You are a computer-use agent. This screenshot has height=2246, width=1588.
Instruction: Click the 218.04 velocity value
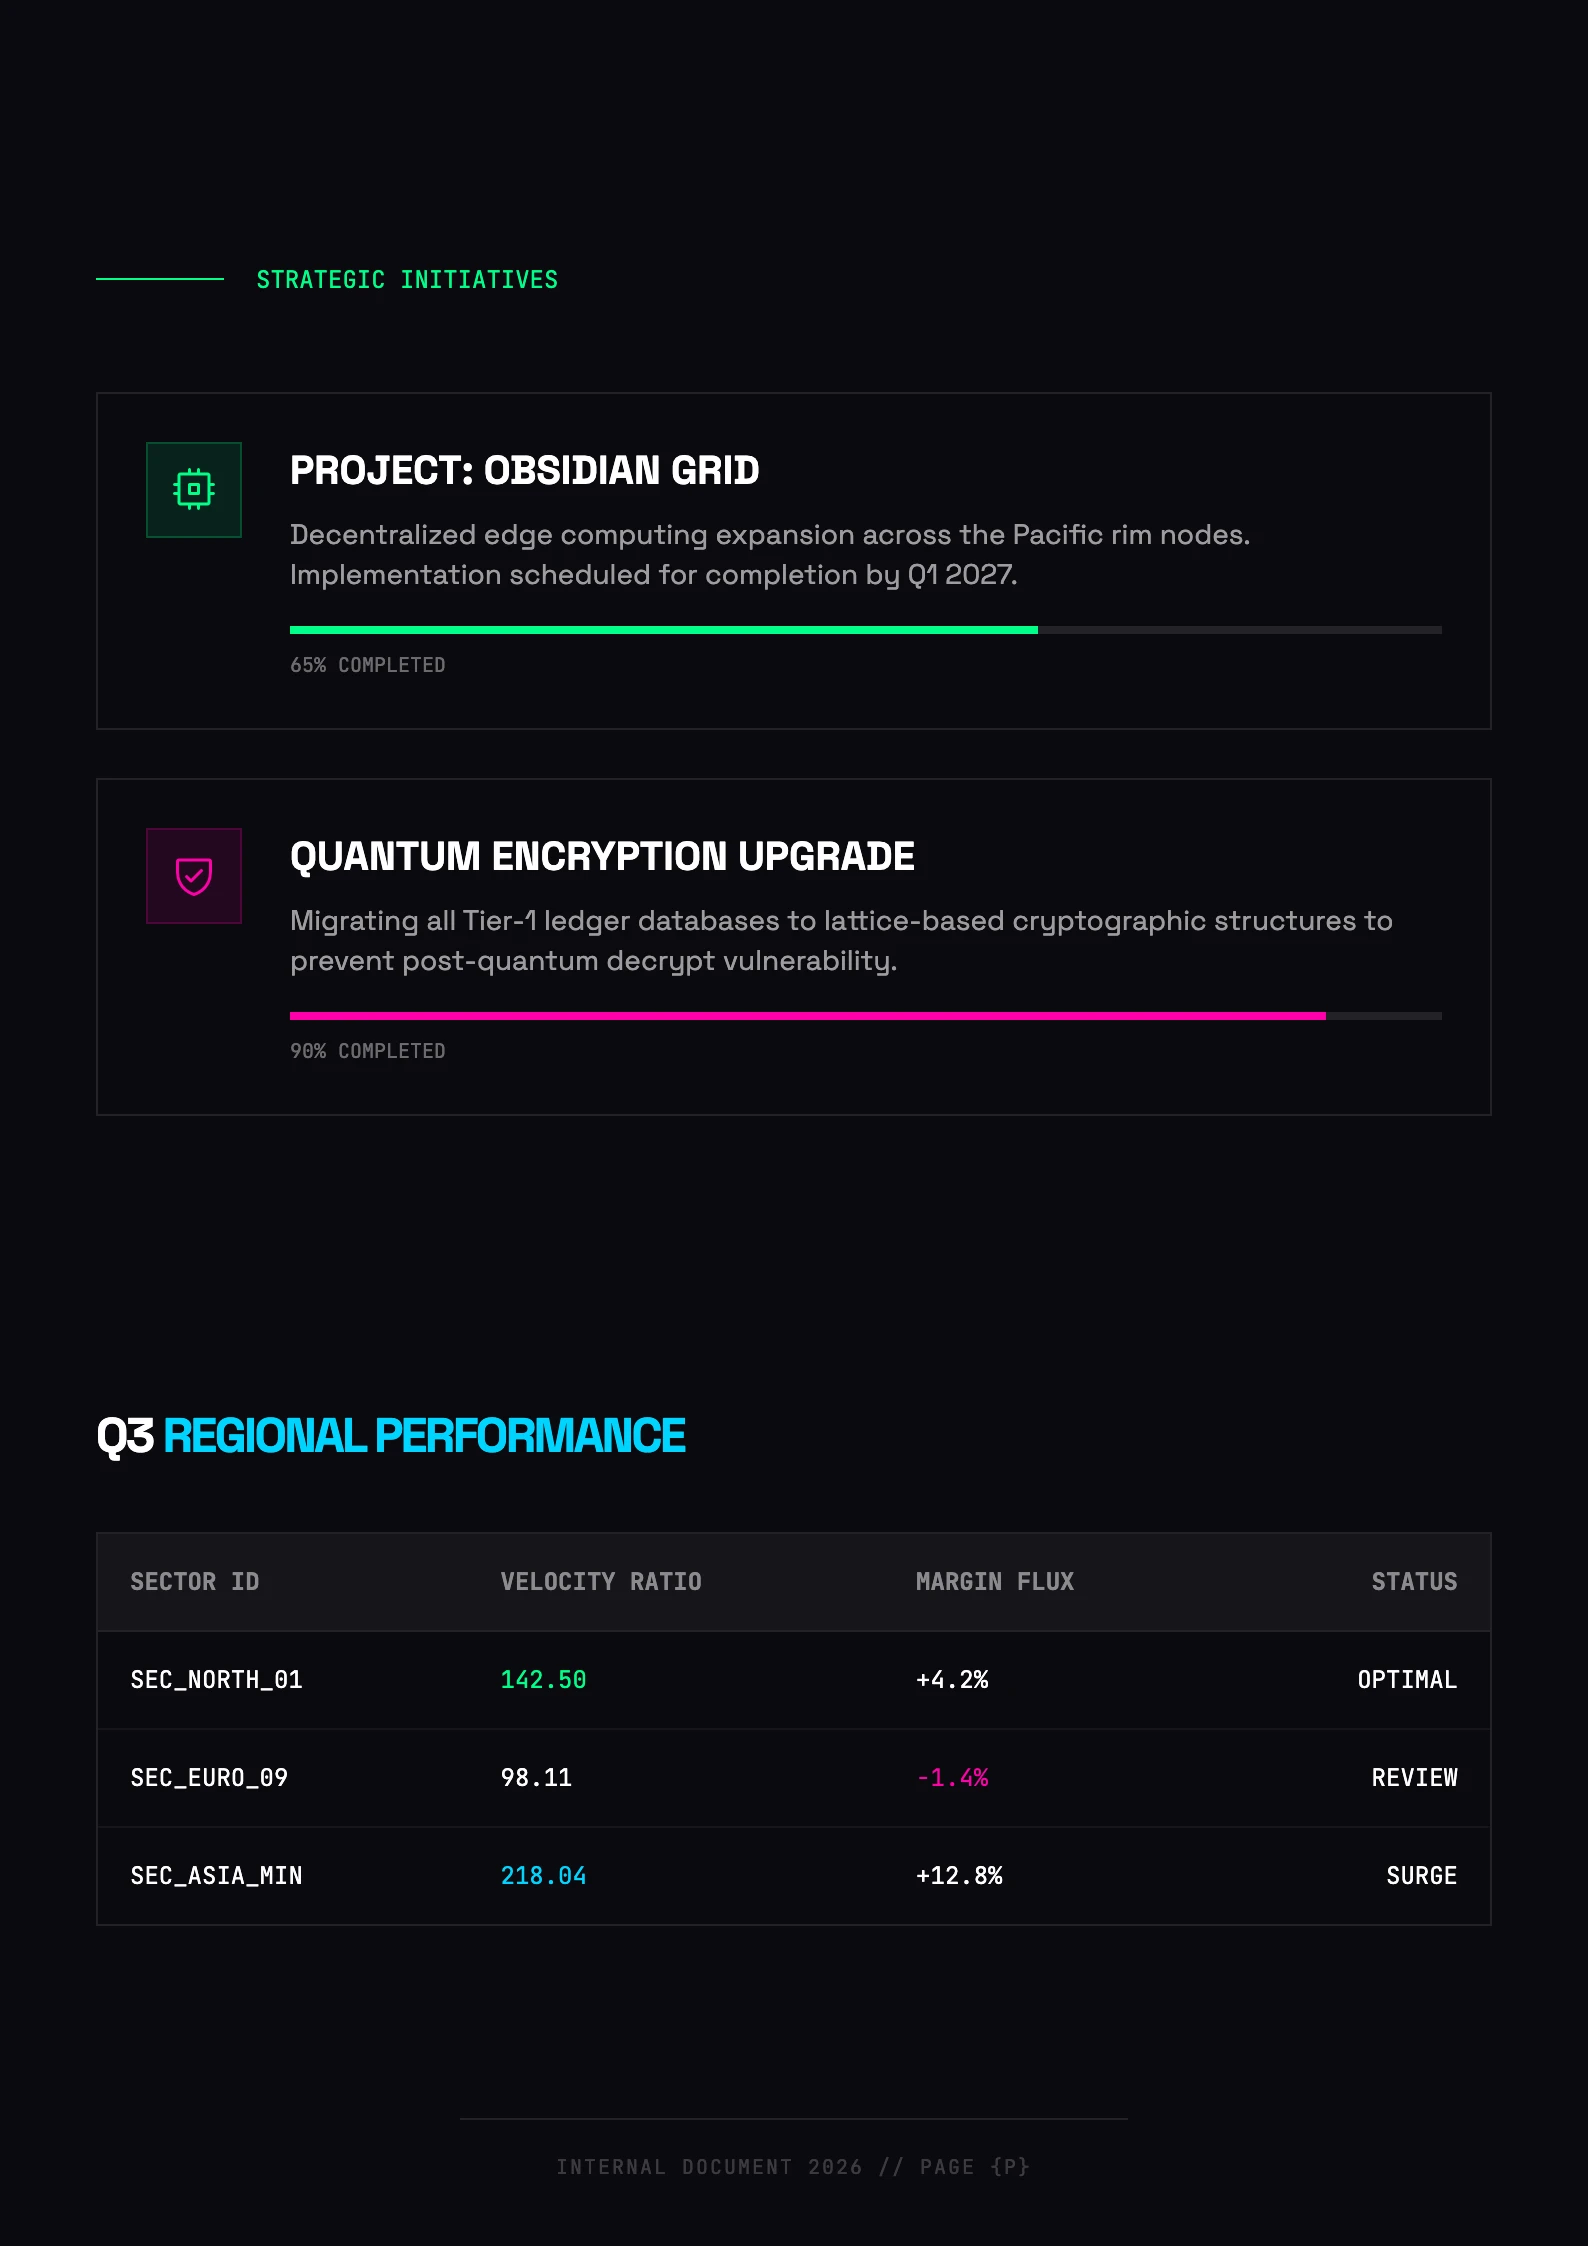tap(543, 1876)
